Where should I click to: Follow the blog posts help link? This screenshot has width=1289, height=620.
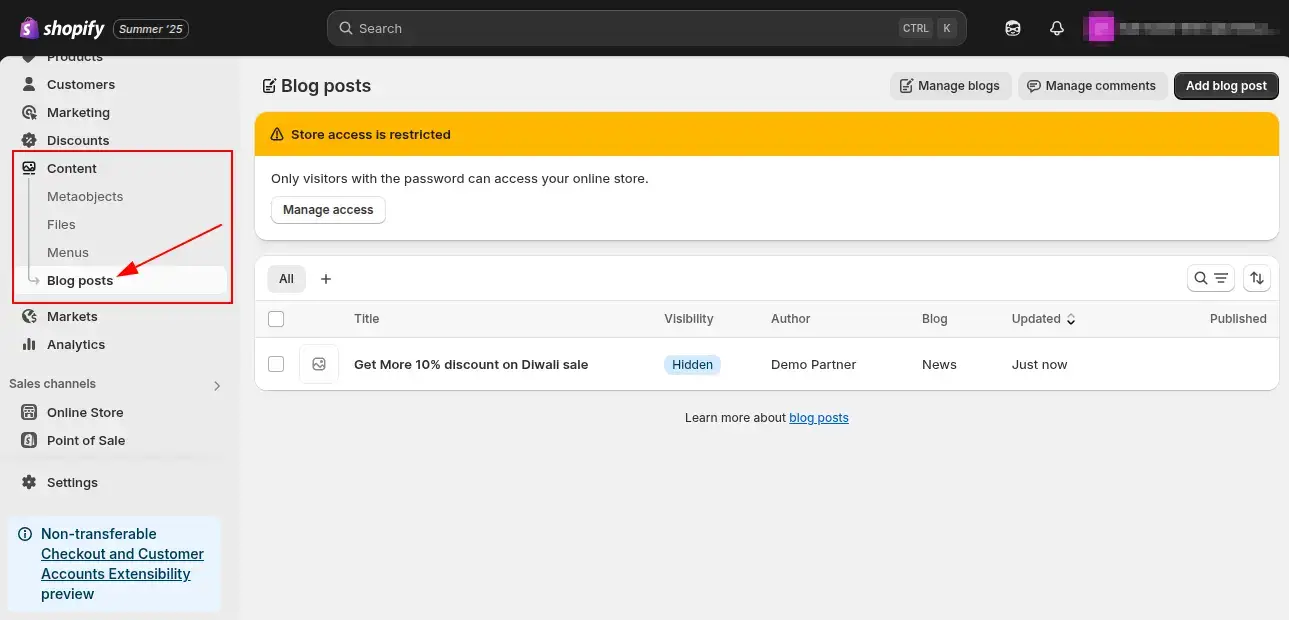click(818, 418)
